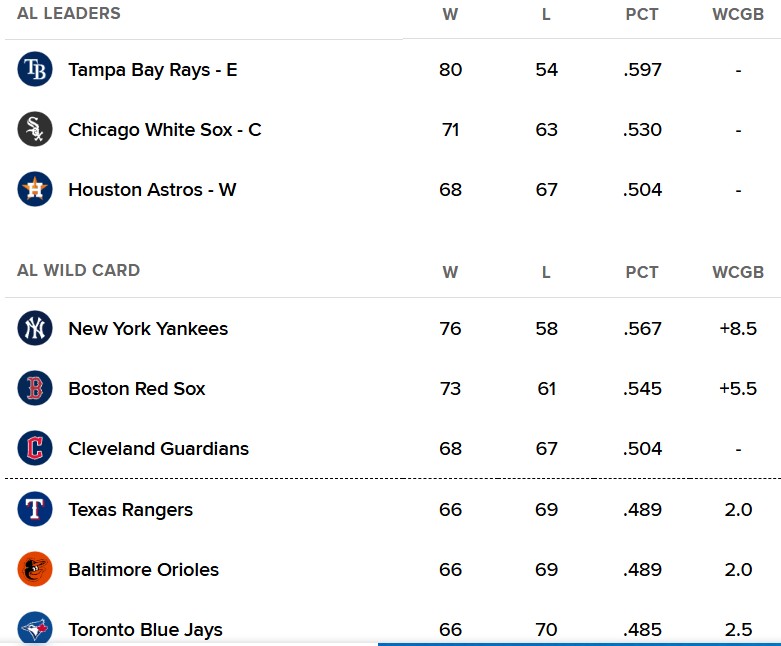
Task: Click the Houston Astros logo
Action: tap(35, 189)
